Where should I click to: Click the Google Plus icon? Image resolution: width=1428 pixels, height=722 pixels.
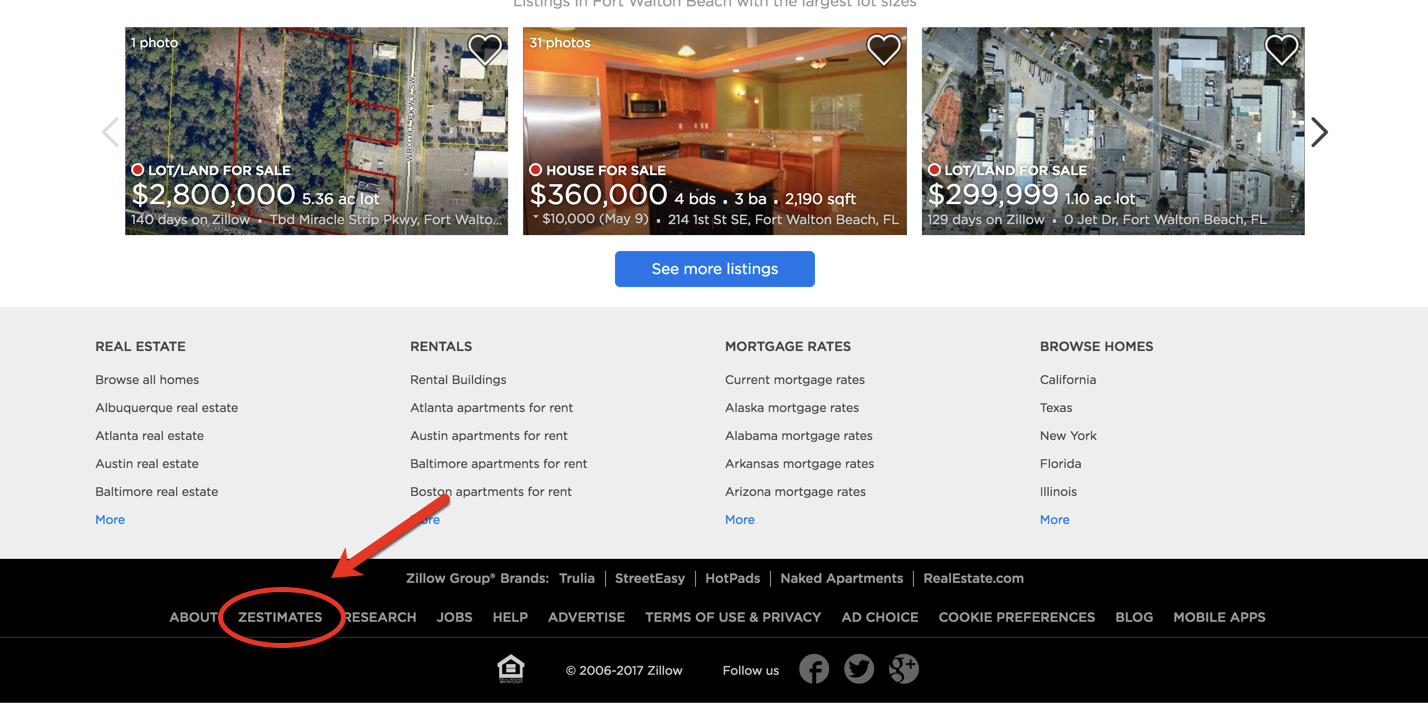[x=904, y=669]
